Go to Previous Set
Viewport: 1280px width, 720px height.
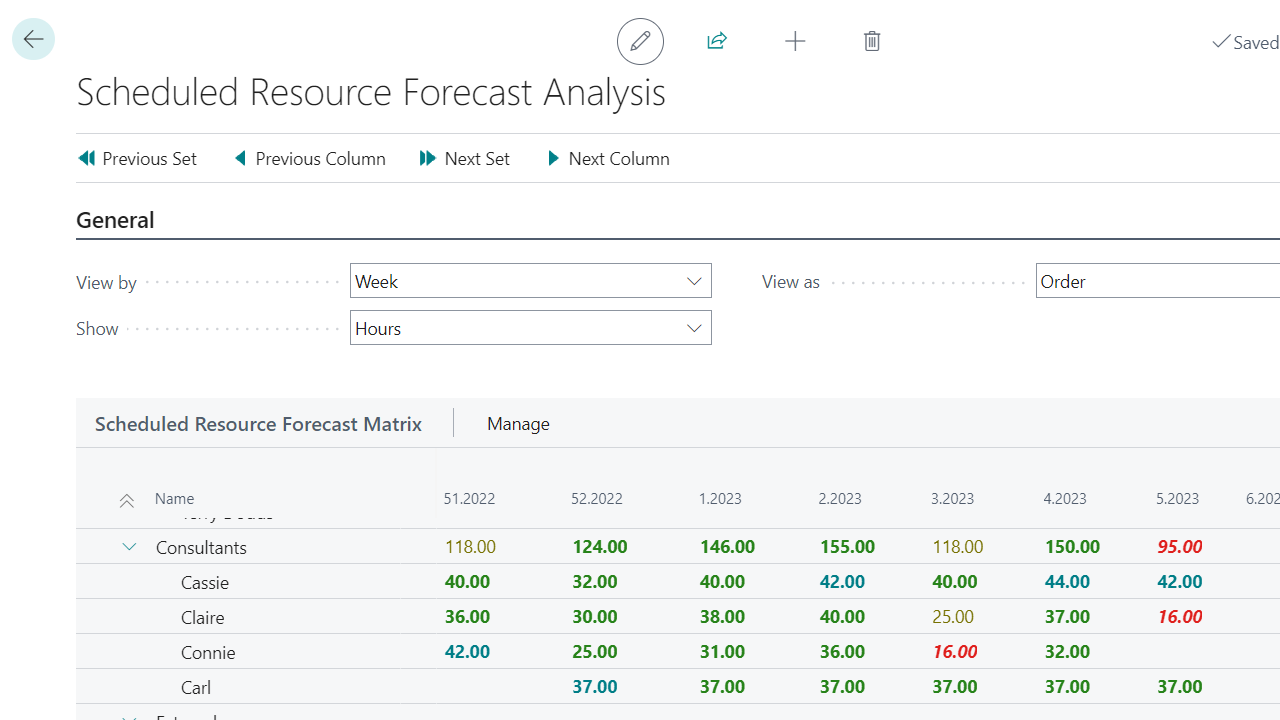click(137, 159)
